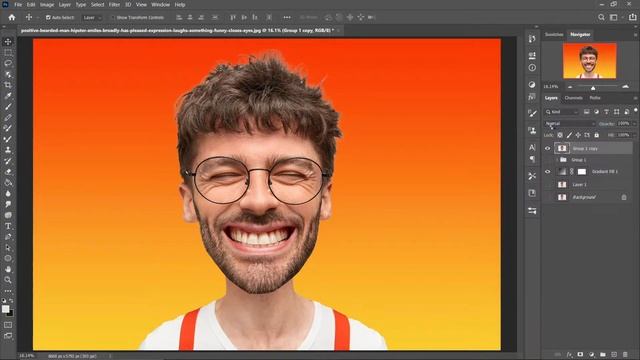Viewport: 640px width, 360px height.
Task: Open the Window menu
Action: pos(160,4)
